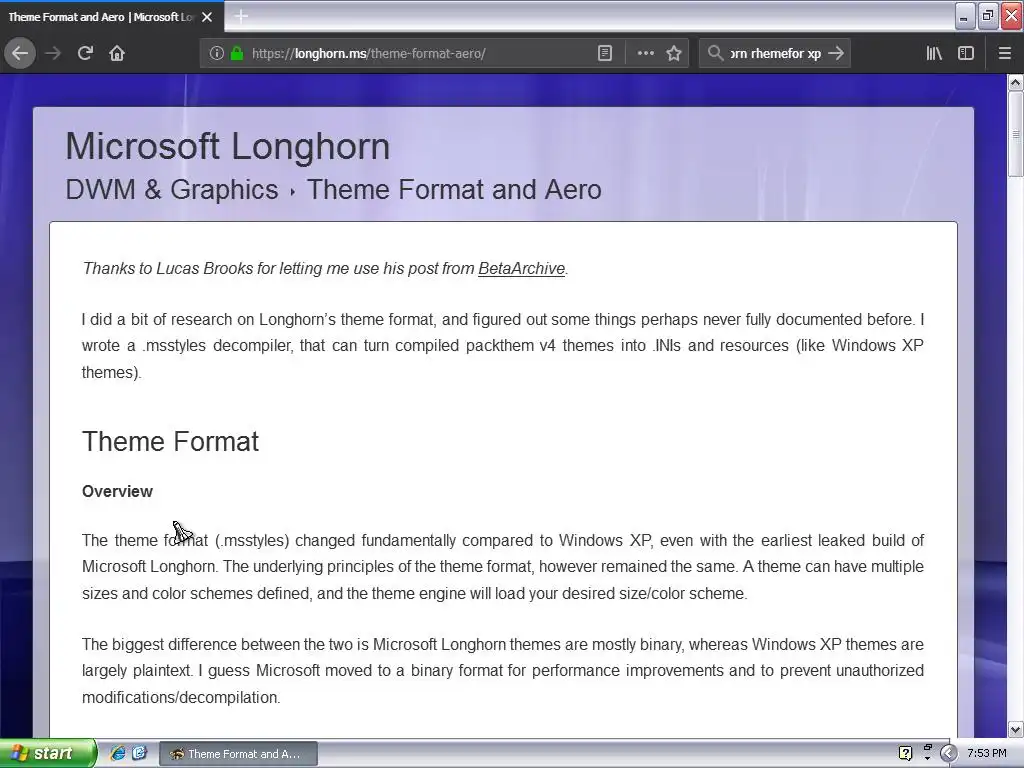This screenshot has width=1024, height=768.
Task: Open the DWM & Graphics breadcrumb
Action: pos(172,189)
